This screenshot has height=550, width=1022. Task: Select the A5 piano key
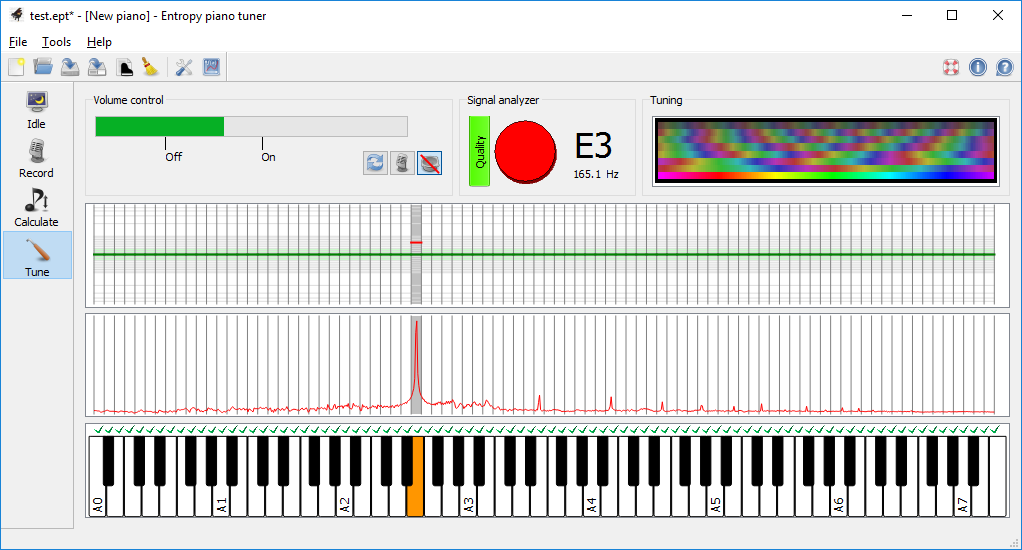tap(715, 502)
